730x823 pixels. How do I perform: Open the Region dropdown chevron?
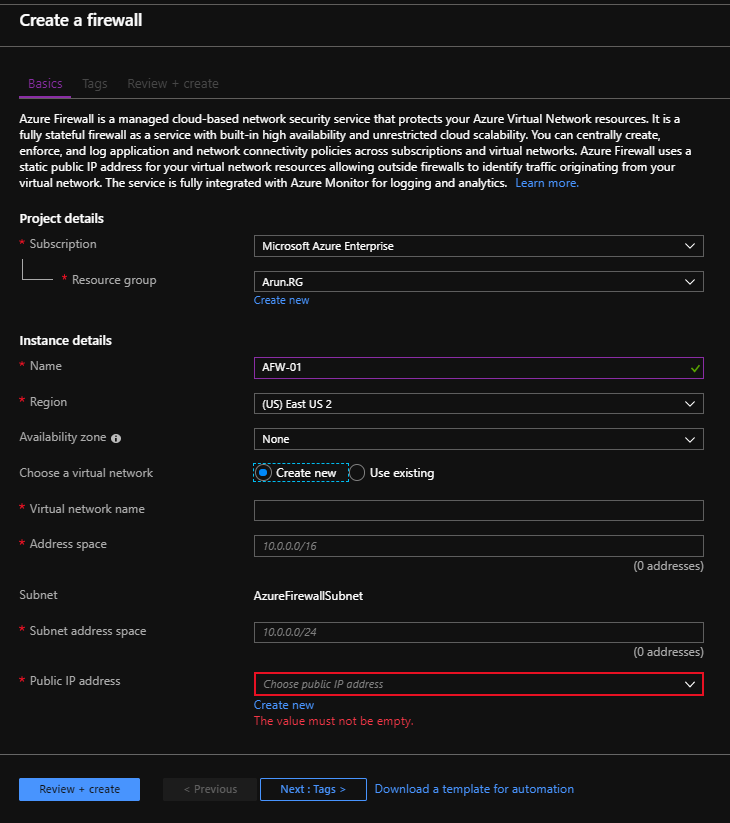690,404
